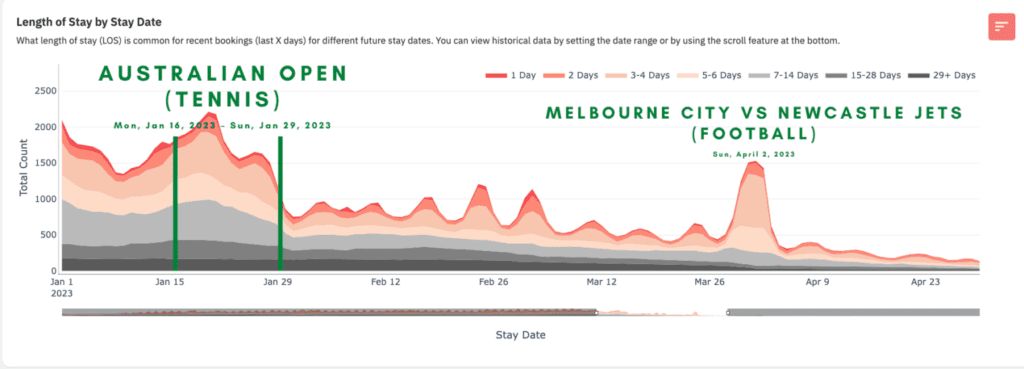Viewport: 1024px width, 369px height.
Task: Click the Stay Date axis title
Action: coord(520,335)
